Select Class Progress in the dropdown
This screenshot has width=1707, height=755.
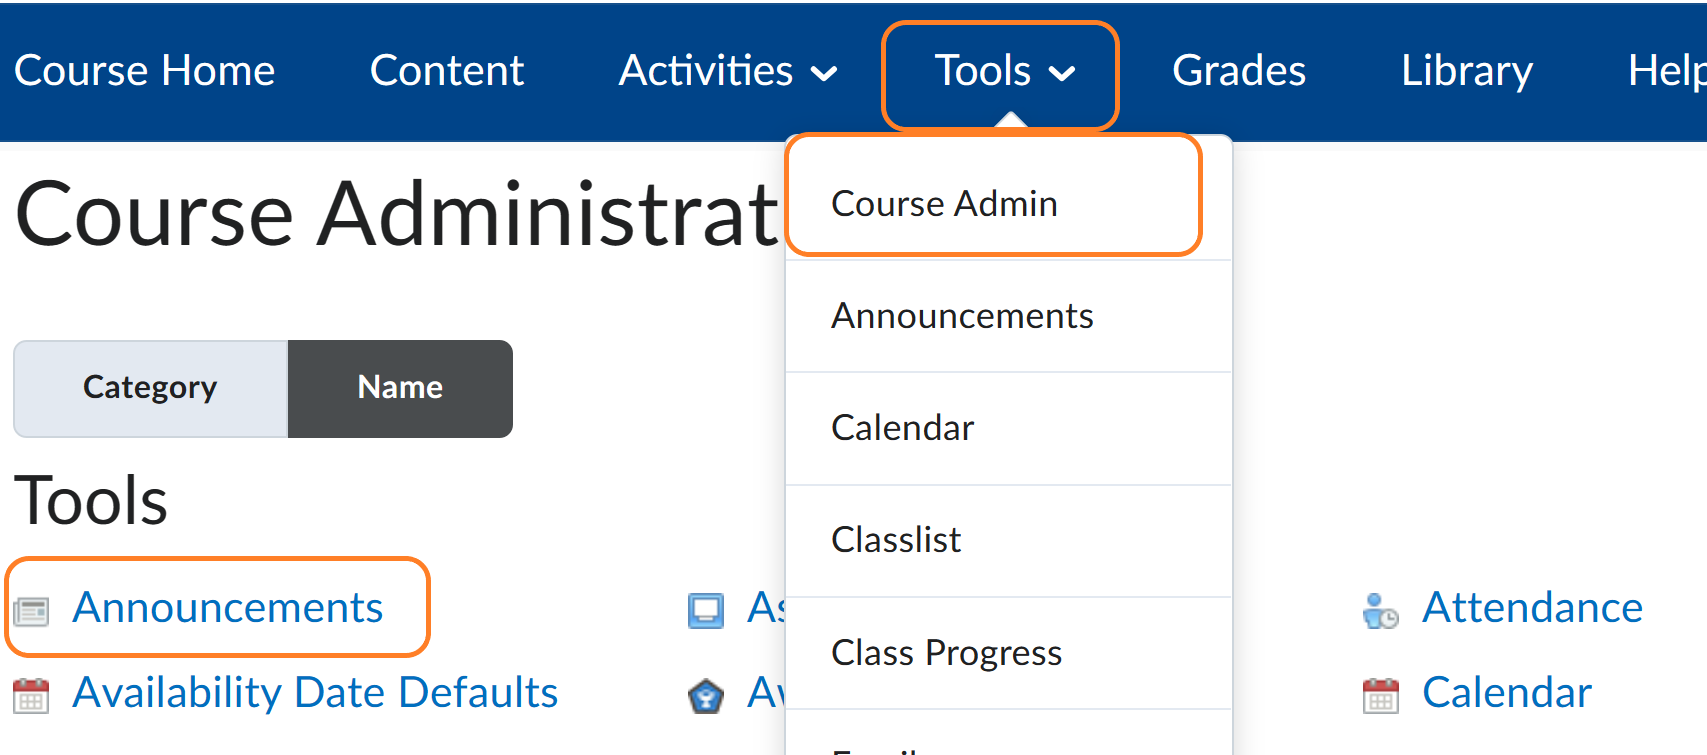[945, 652]
